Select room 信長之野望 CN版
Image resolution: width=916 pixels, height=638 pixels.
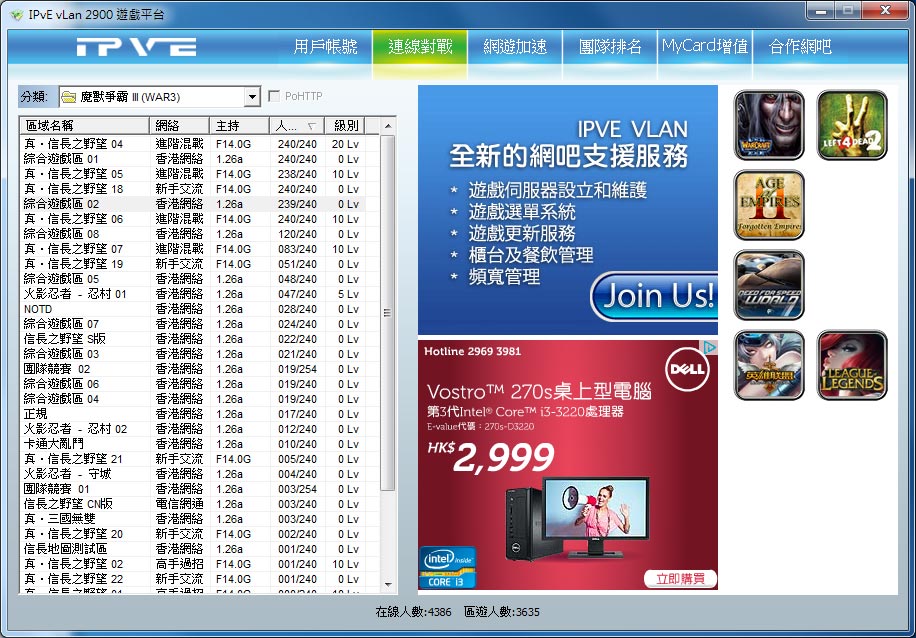pos(192,504)
